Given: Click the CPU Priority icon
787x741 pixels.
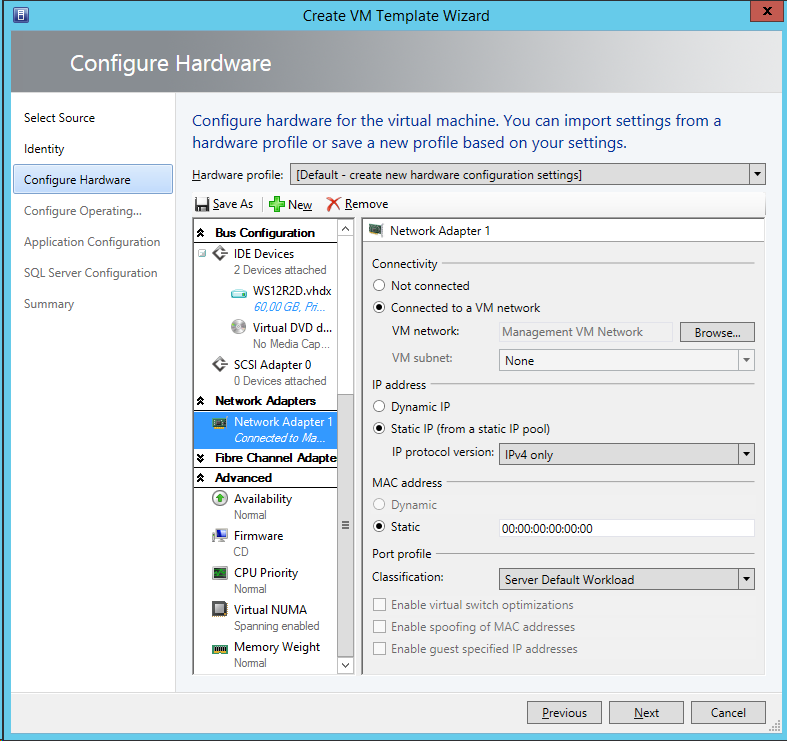Looking at the screenshot, I should (220, 573).
